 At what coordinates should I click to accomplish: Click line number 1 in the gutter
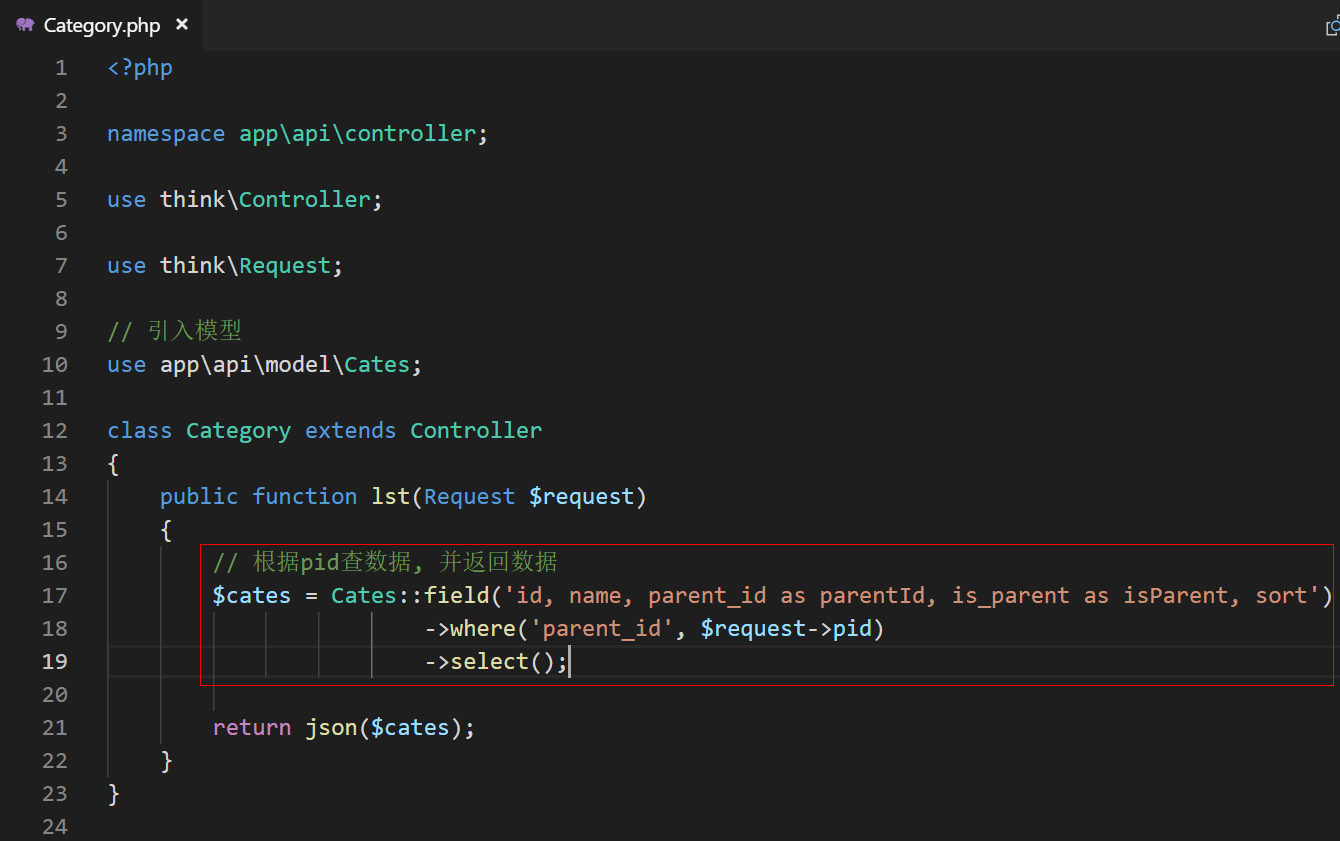pyautogui.click(x=61, y=68)
